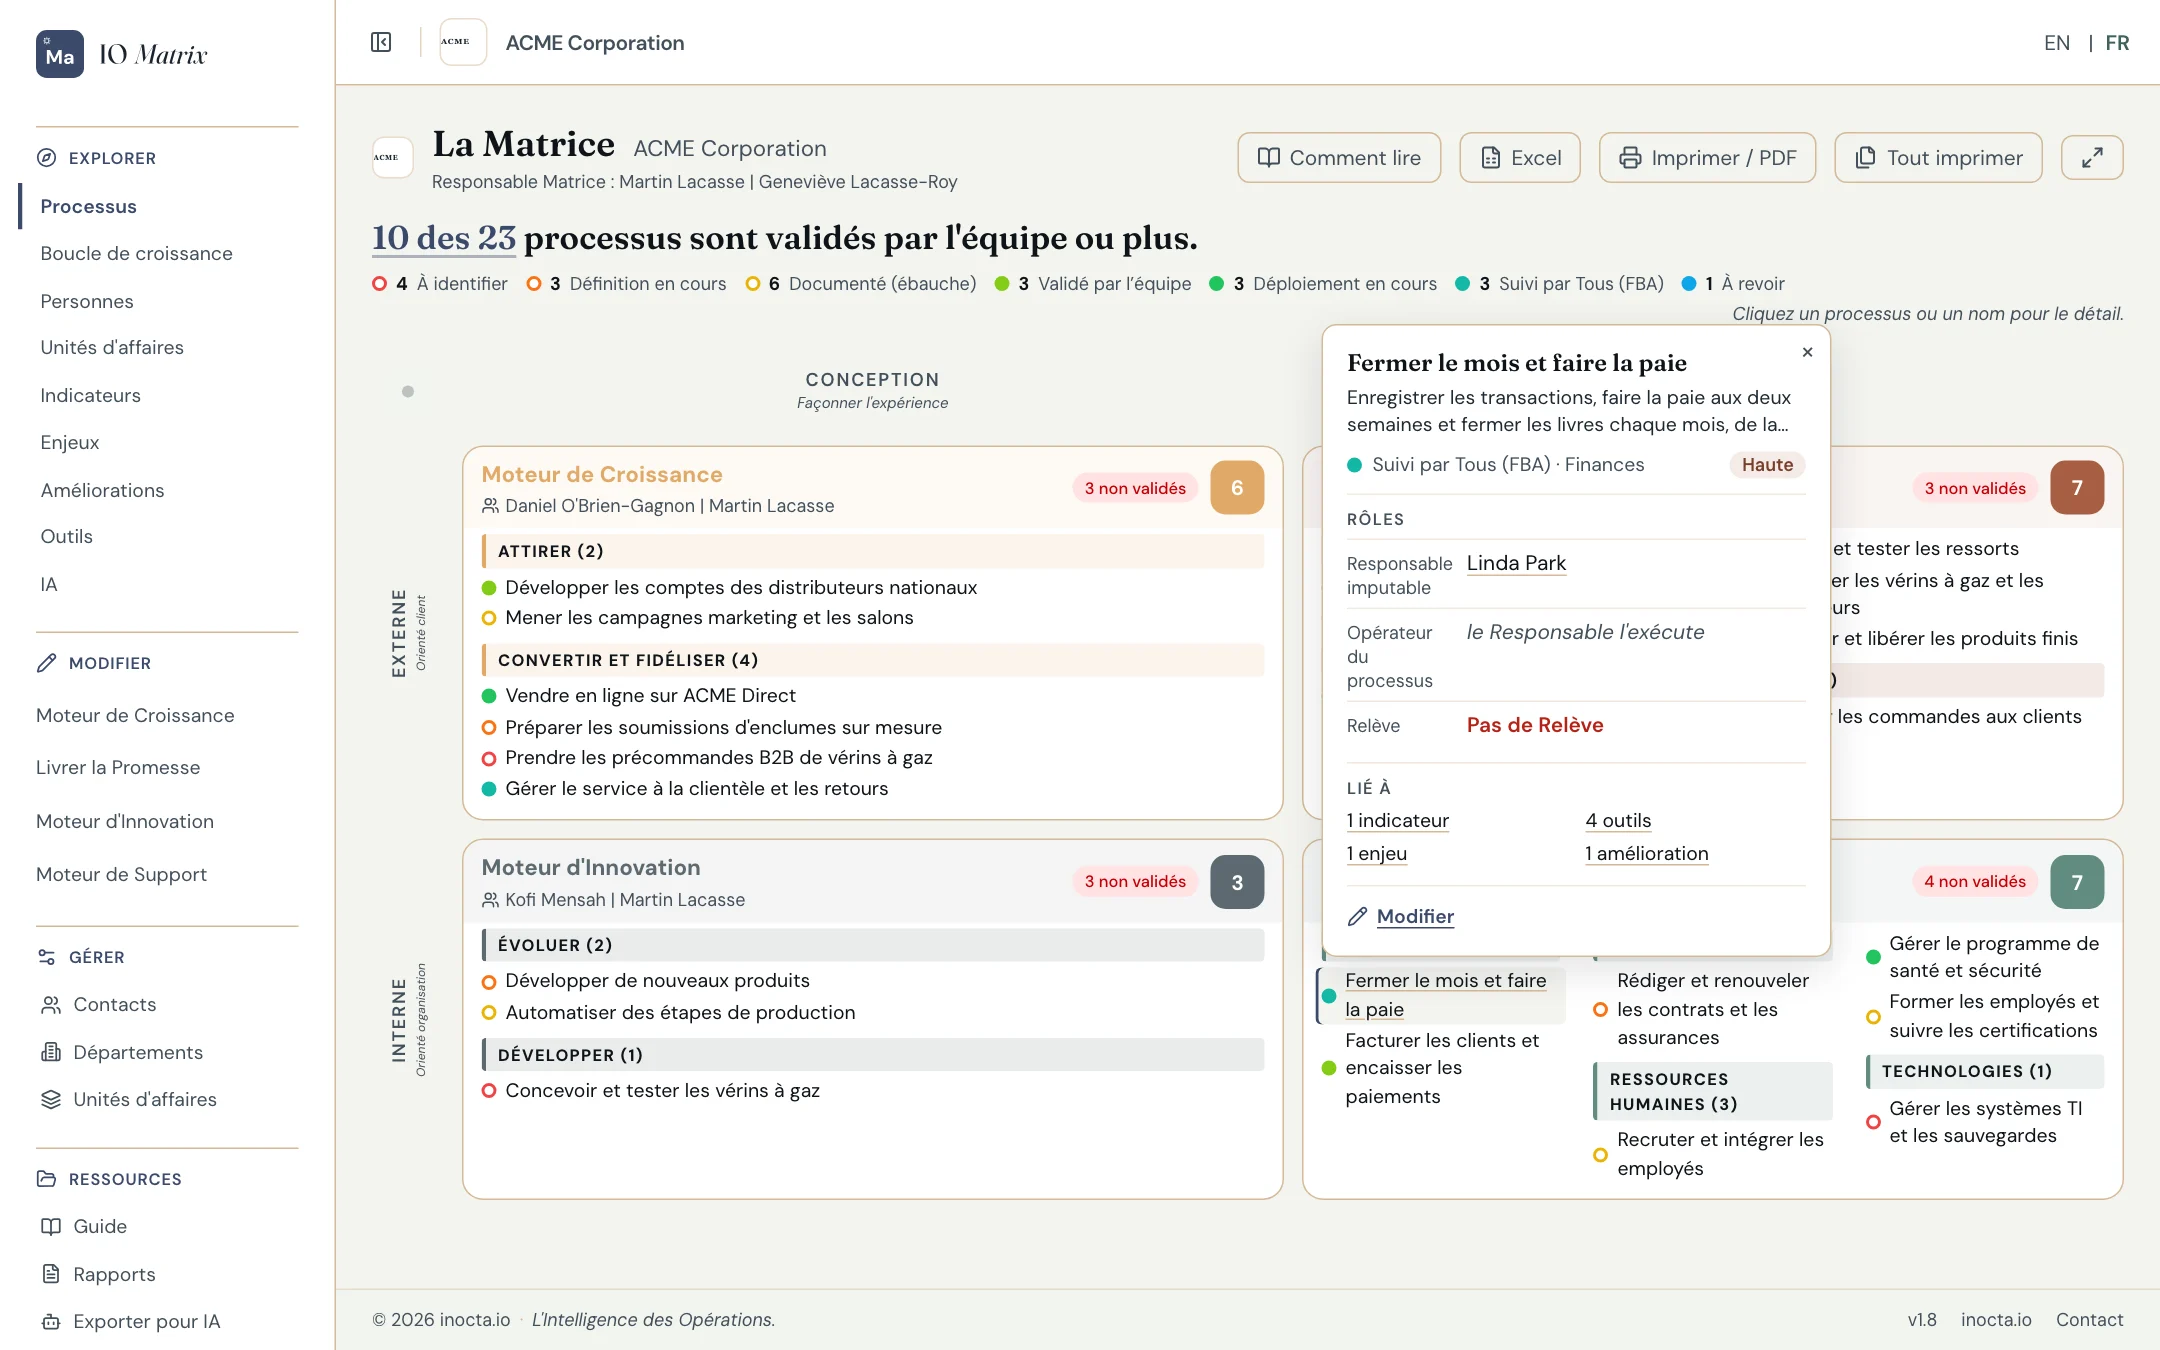Screen dimensions: 2160x1350
Task: Click the gray 3 badge on Moteur d'Innovation
Action: point(1237,882)
